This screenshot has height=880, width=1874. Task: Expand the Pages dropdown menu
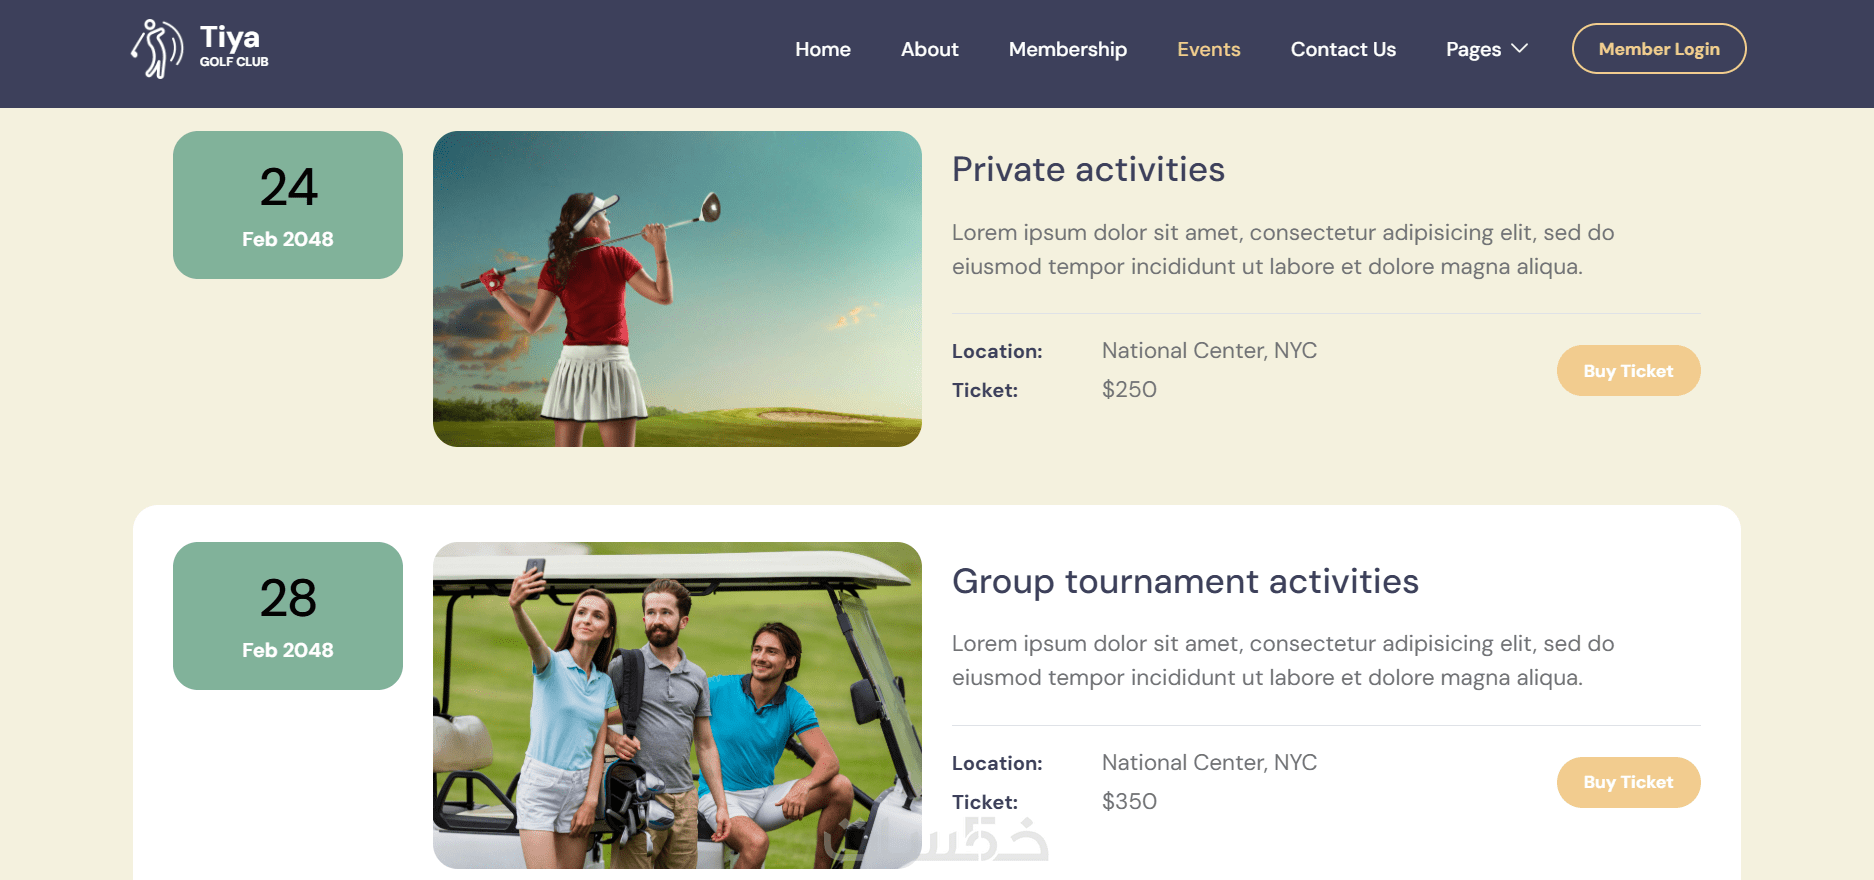click(1487, 49)
